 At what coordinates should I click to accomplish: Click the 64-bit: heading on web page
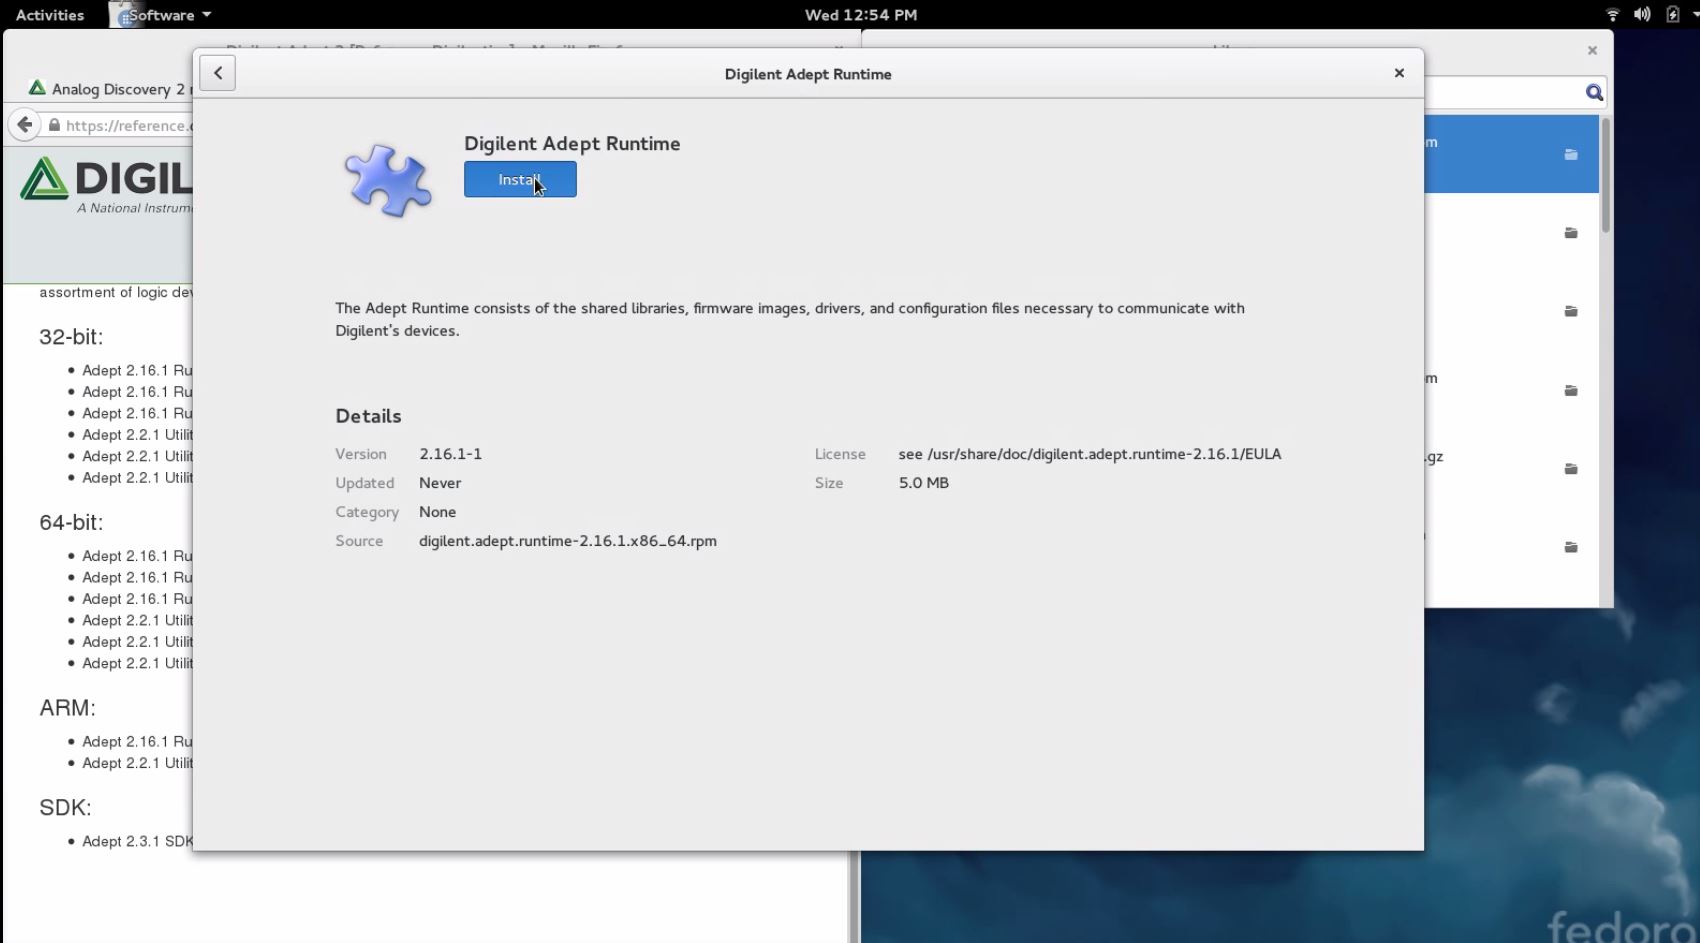[x=71, y=522]
